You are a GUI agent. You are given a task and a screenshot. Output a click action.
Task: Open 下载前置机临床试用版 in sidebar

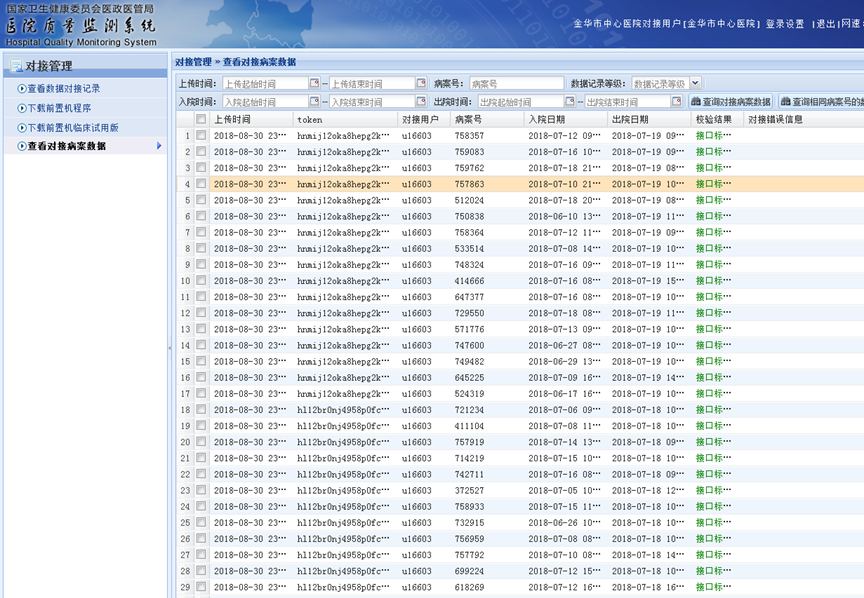(73, 127)
